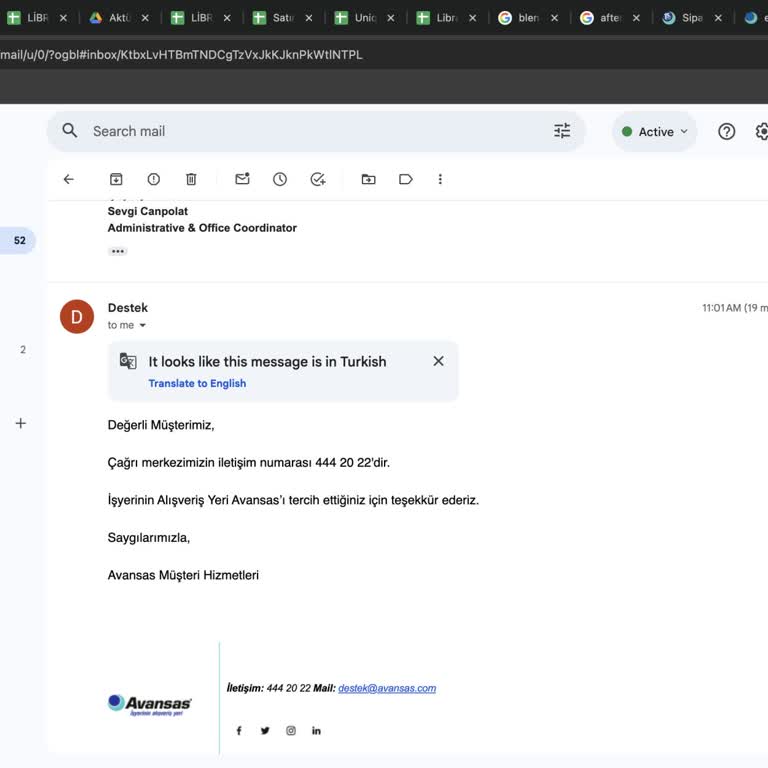The height and width of the screenshot is (768, 768).
Task: Click the Search mail field
Action: coord(300,131)
